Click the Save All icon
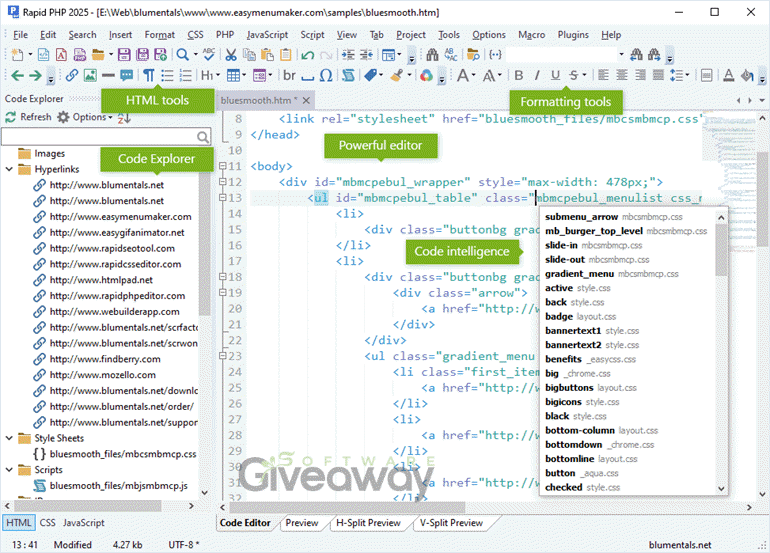 coord(142,55)
